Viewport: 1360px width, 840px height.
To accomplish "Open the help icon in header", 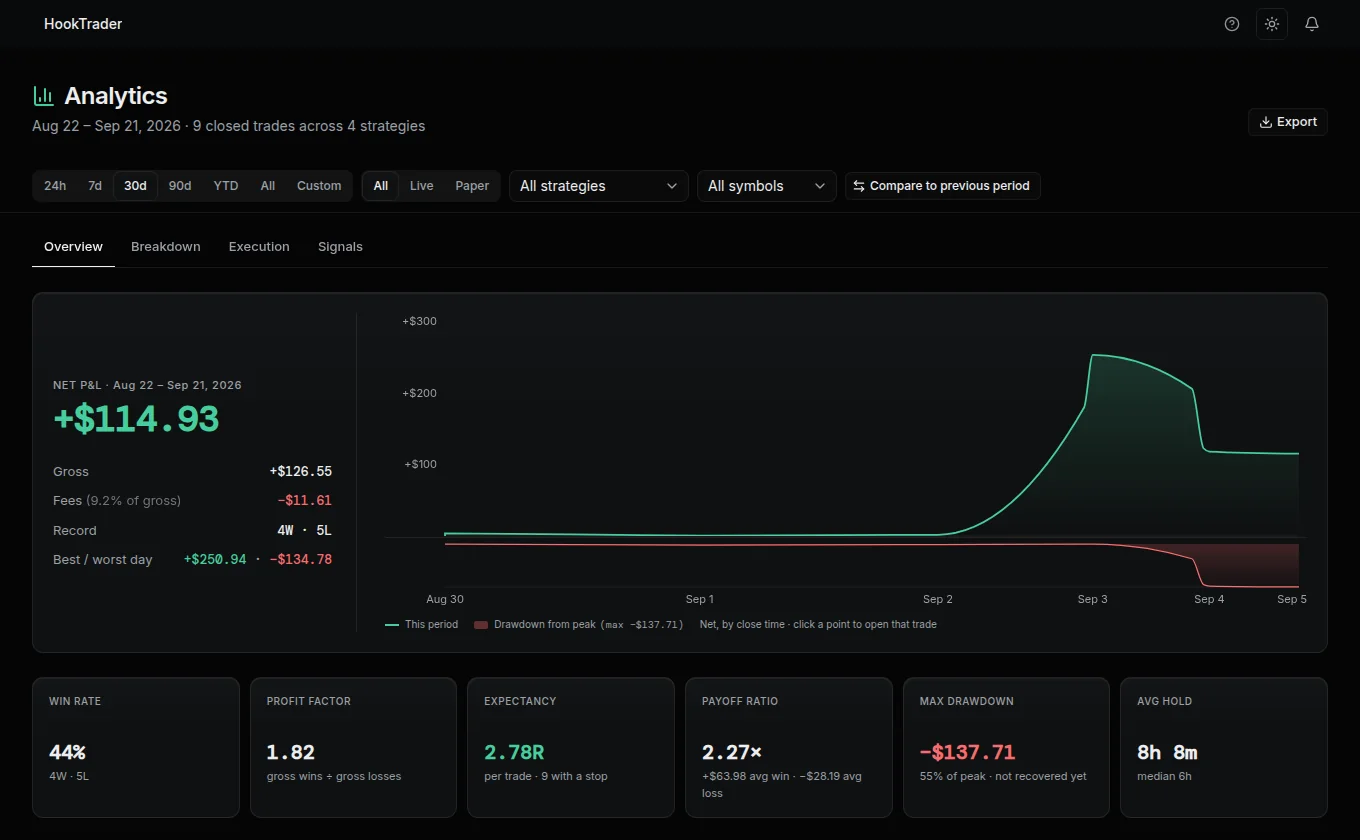I will click(x=1232, y=24).
